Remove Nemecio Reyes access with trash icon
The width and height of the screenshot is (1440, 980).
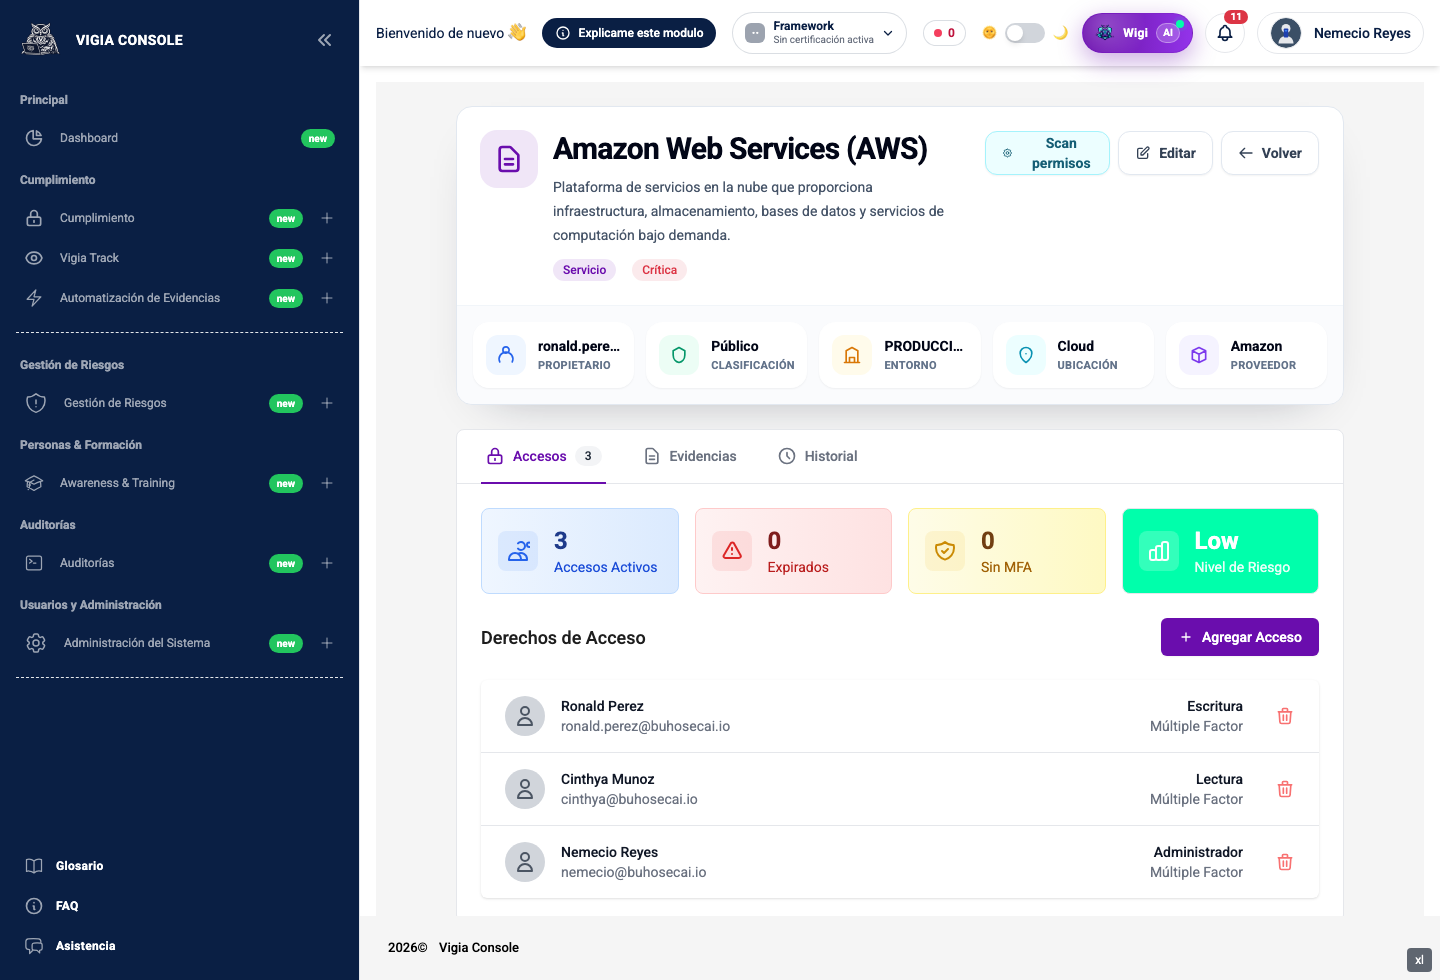(1285, 862)
